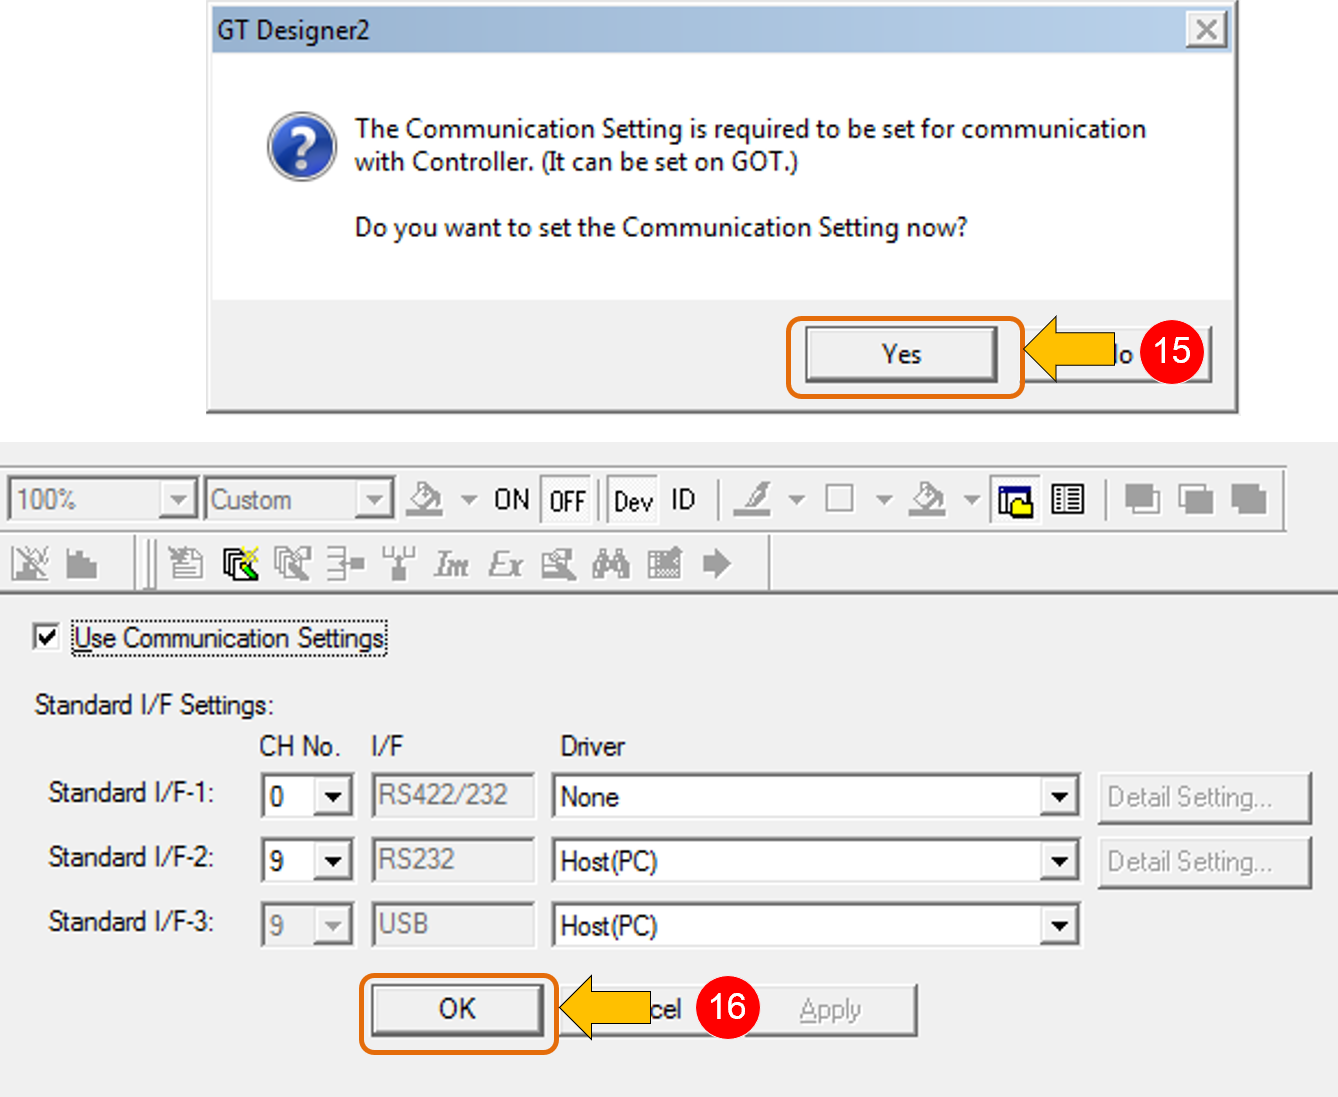Viewport: 1338px width, 1097px height.
Task: Click the square shape icon
Action: (x=839, y=498)
